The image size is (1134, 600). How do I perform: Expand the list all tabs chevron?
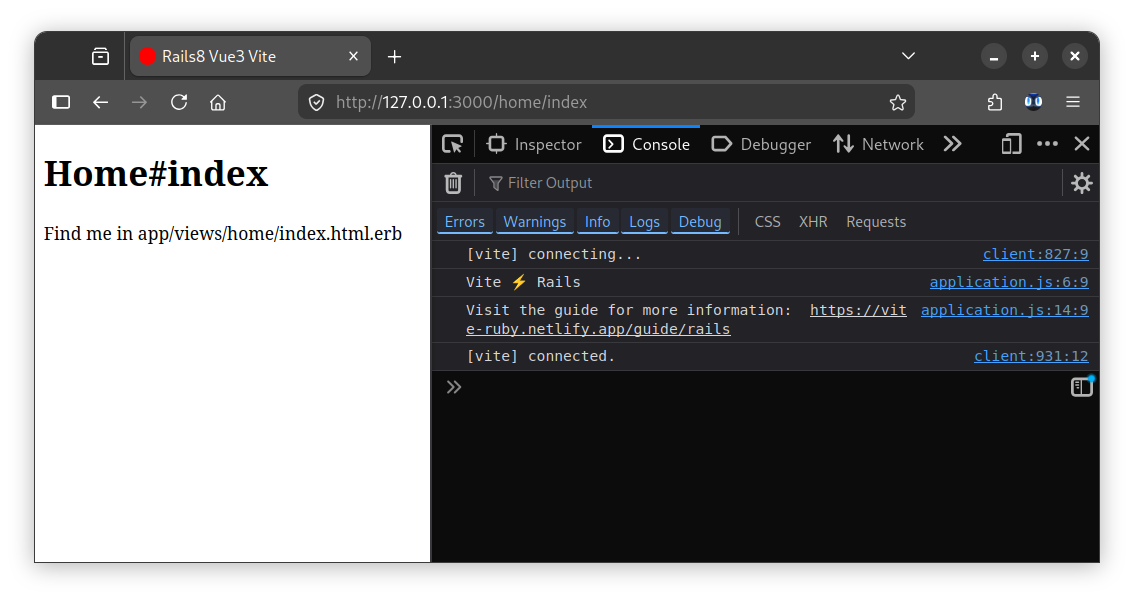click(908, 56)
